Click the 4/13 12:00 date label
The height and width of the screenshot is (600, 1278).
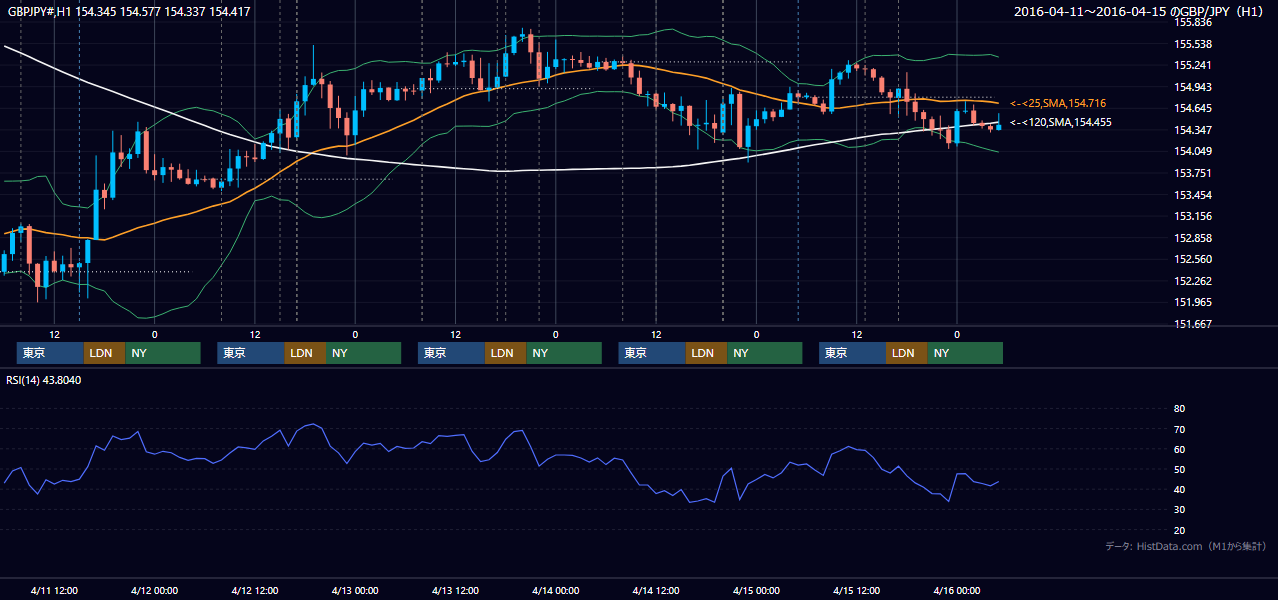(455, 591)
